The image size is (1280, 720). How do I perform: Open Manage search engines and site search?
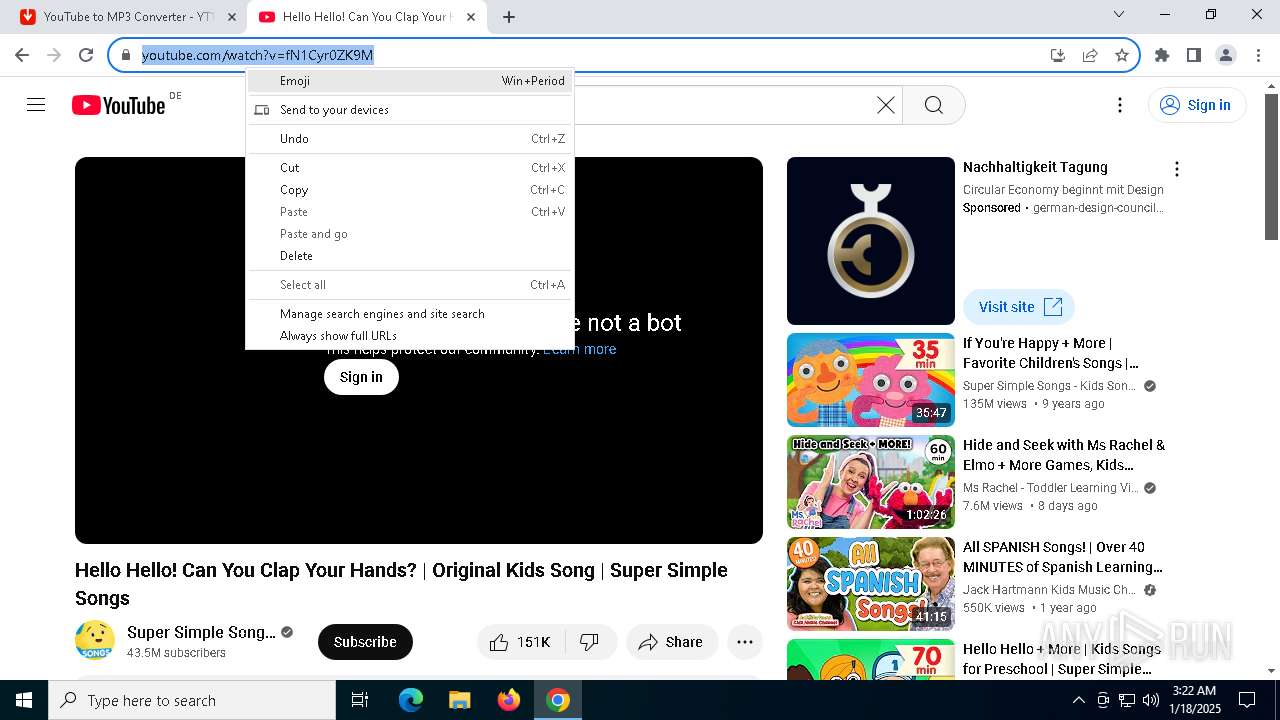point(410,314)
